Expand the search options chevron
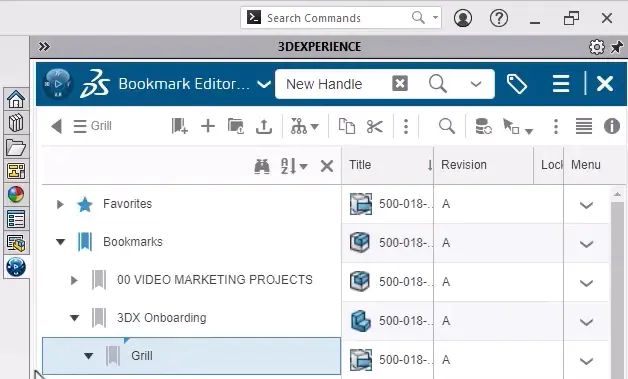The width and height of the screenshot is (628, 379). click(x=476, y=84)
